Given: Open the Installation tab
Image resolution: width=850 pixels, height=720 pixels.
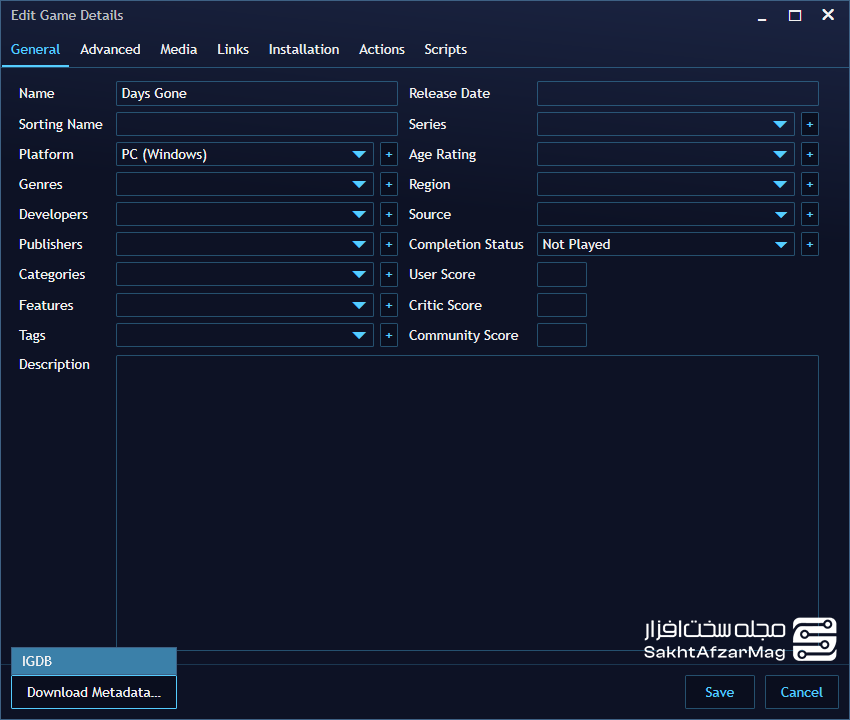Looking at the screenshot, I should pos(304,49).
